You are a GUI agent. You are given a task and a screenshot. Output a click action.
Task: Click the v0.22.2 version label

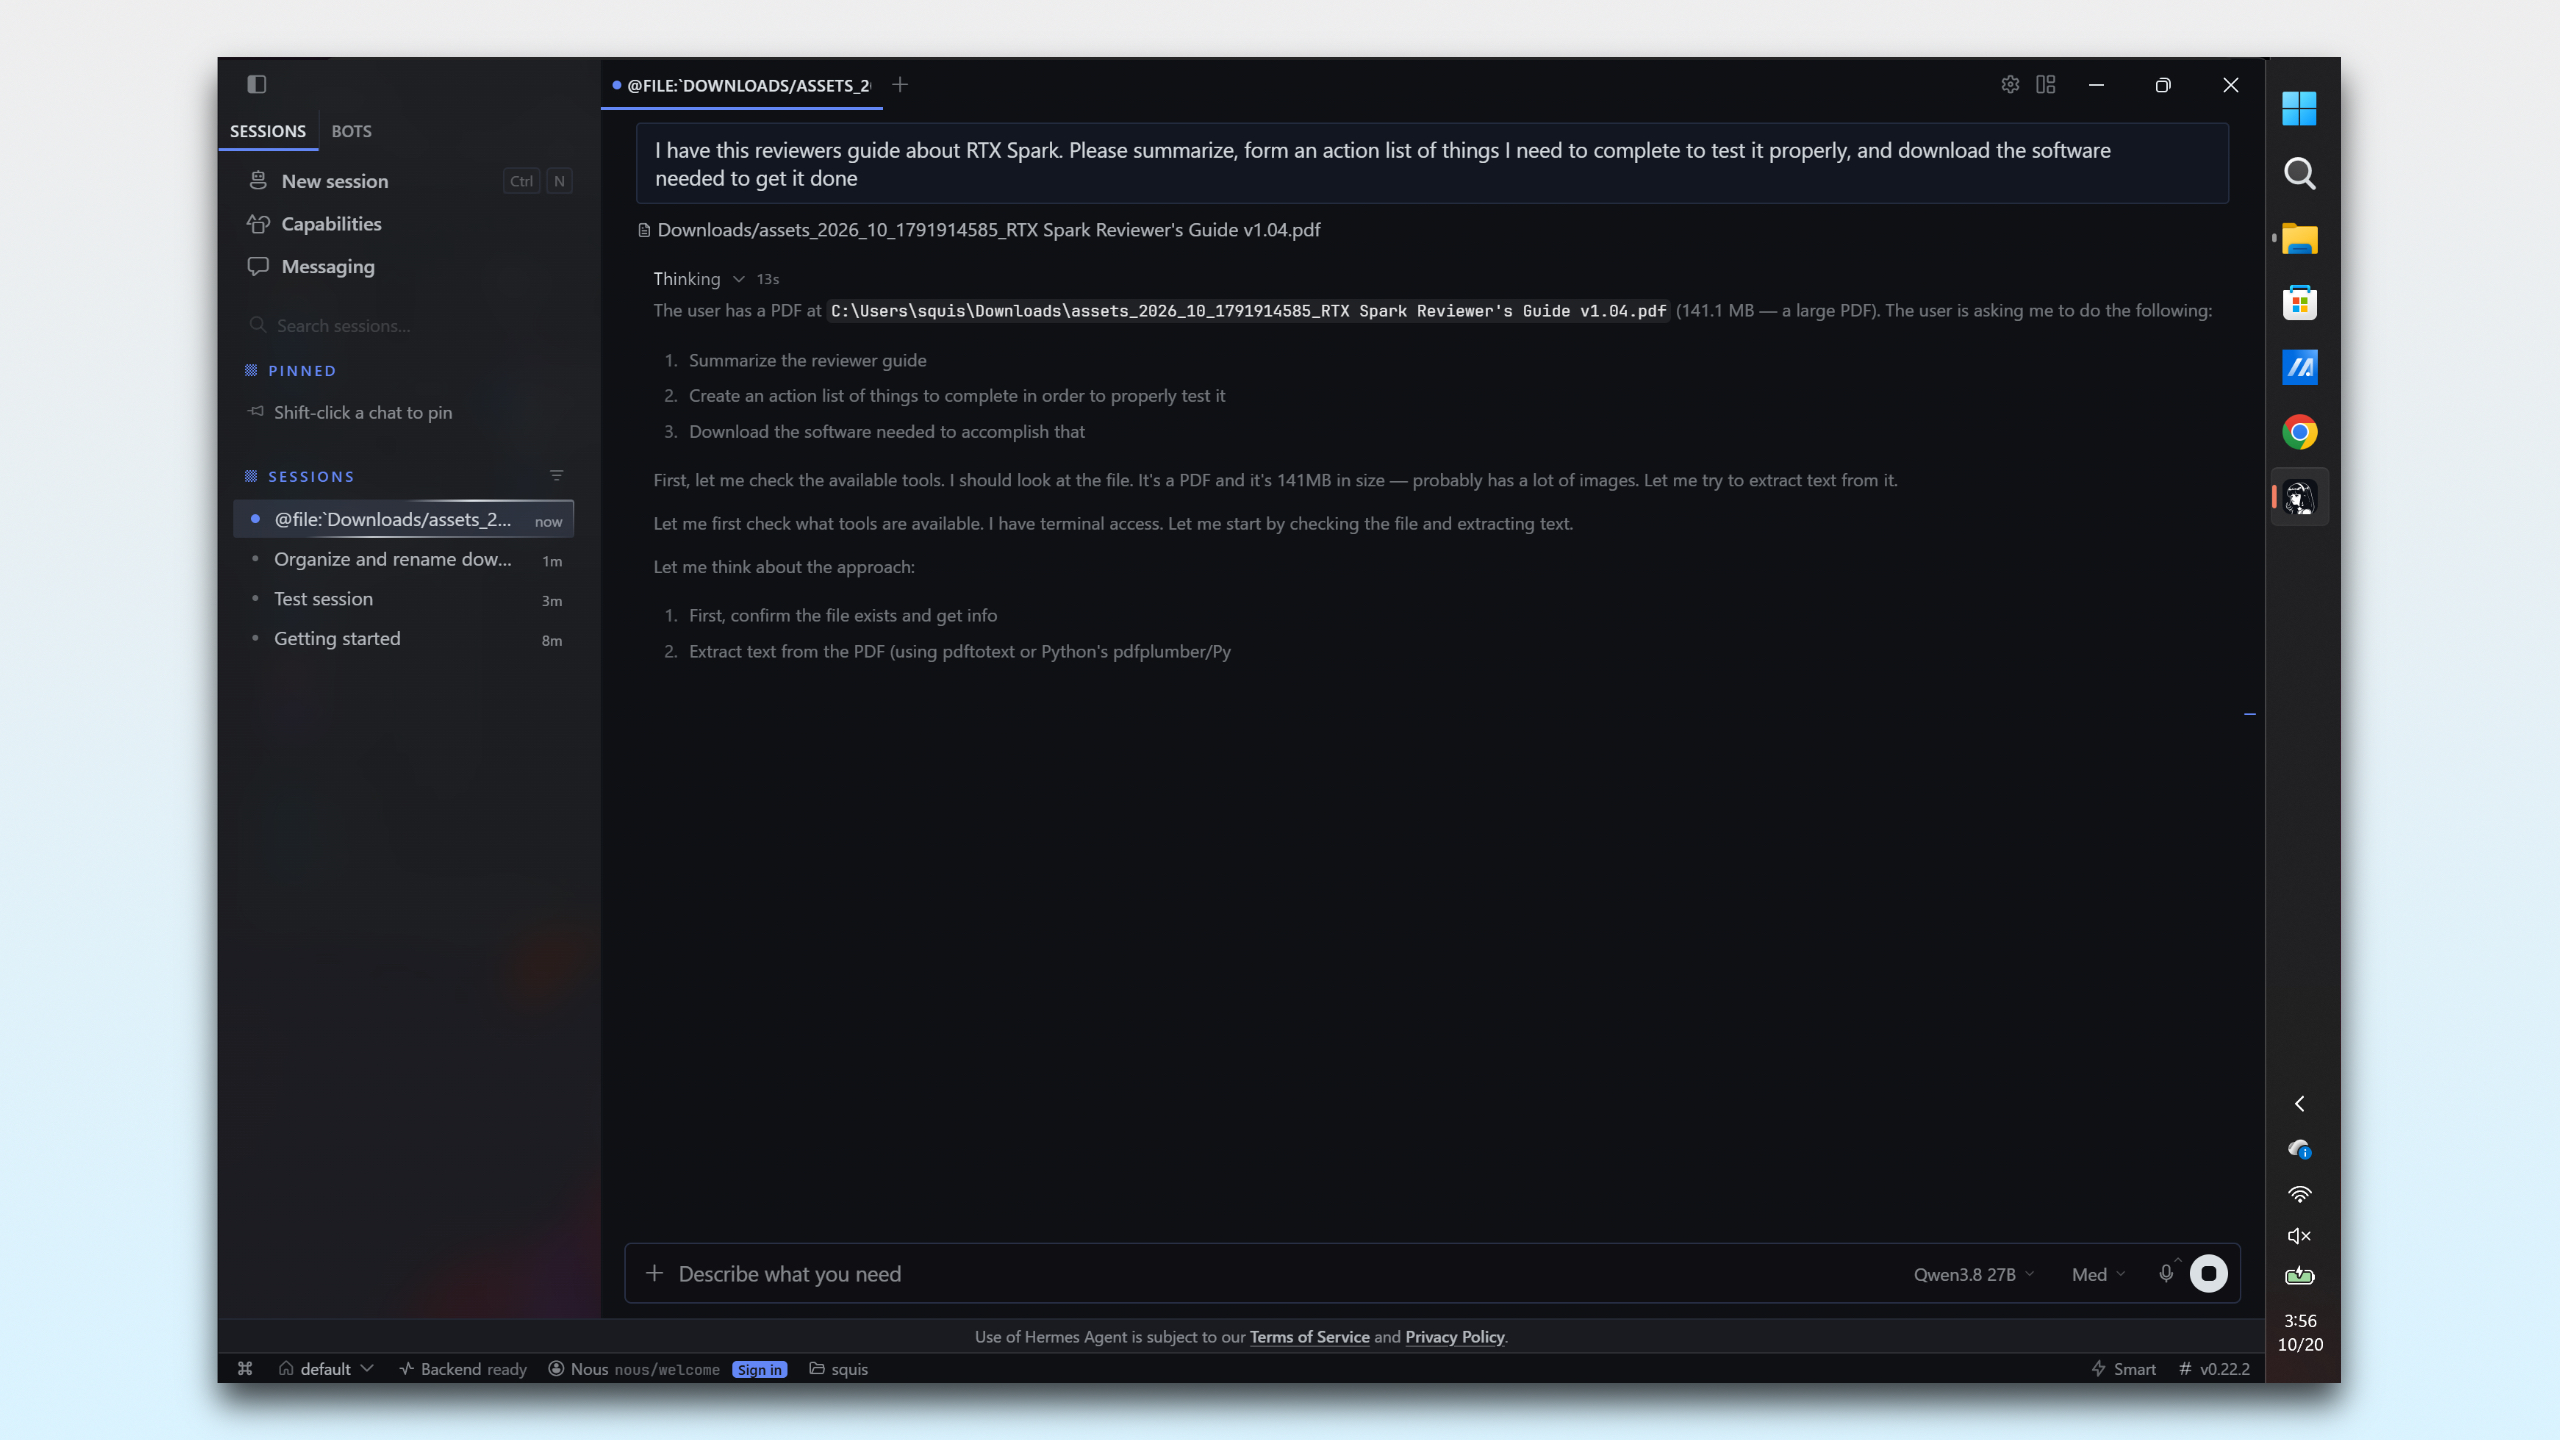click(x=2215, y=1369)
